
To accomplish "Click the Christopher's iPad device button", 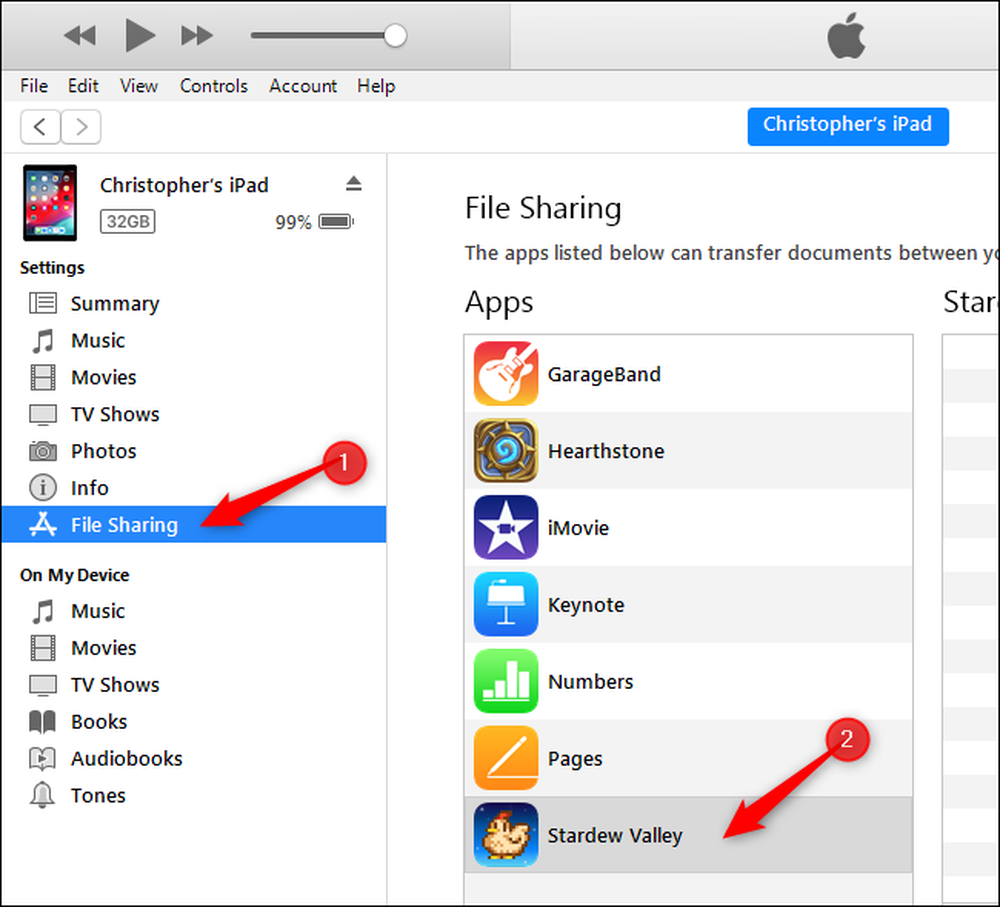I will pos(848,126).
